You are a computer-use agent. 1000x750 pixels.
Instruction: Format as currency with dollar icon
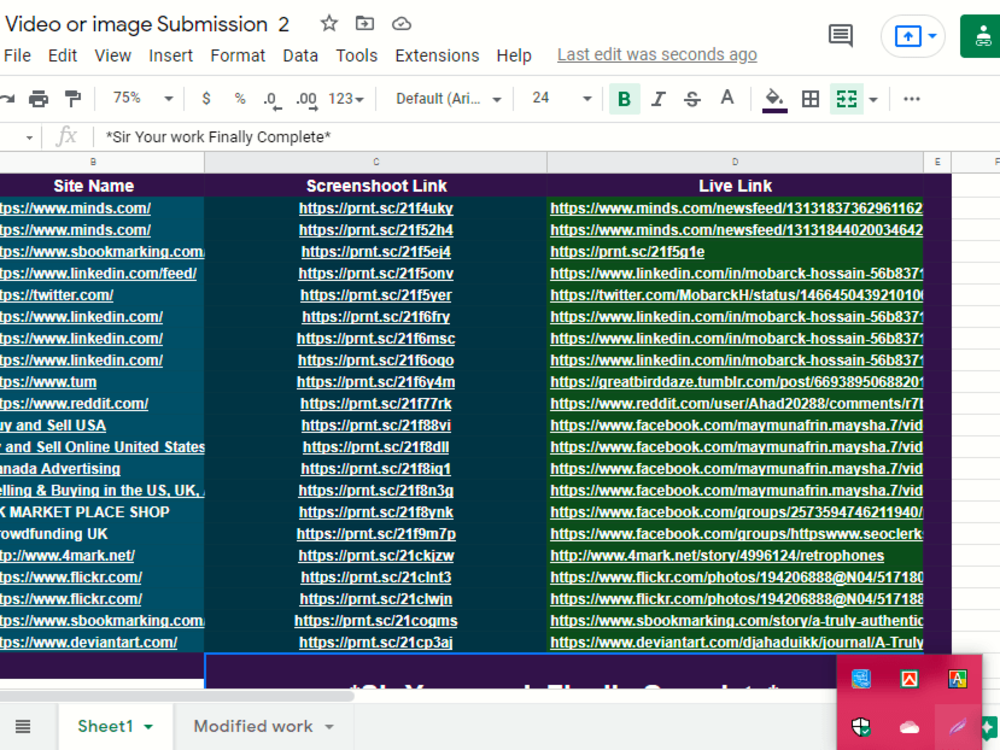point(206,98)
